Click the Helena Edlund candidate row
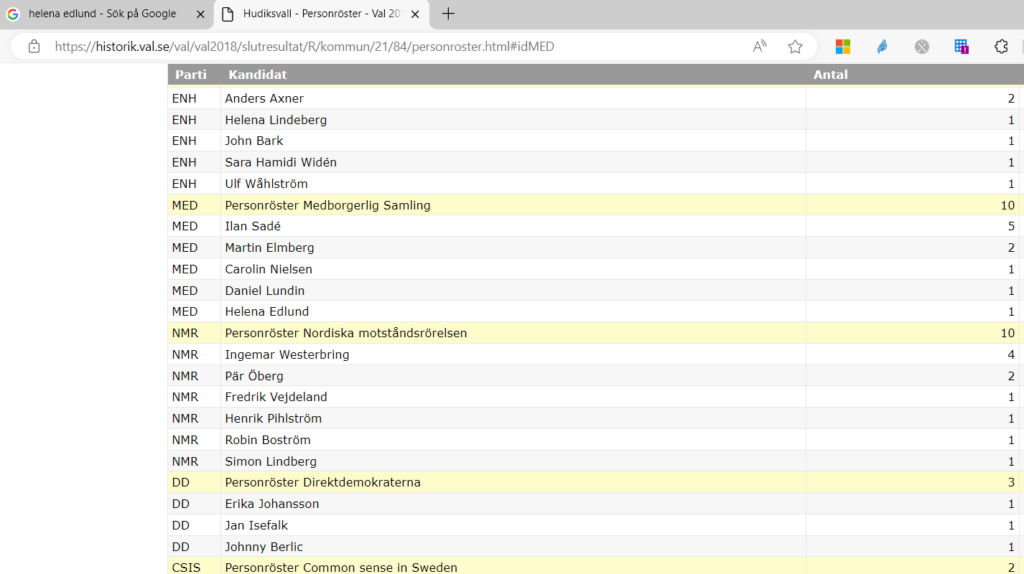 (x=267, y=311)
